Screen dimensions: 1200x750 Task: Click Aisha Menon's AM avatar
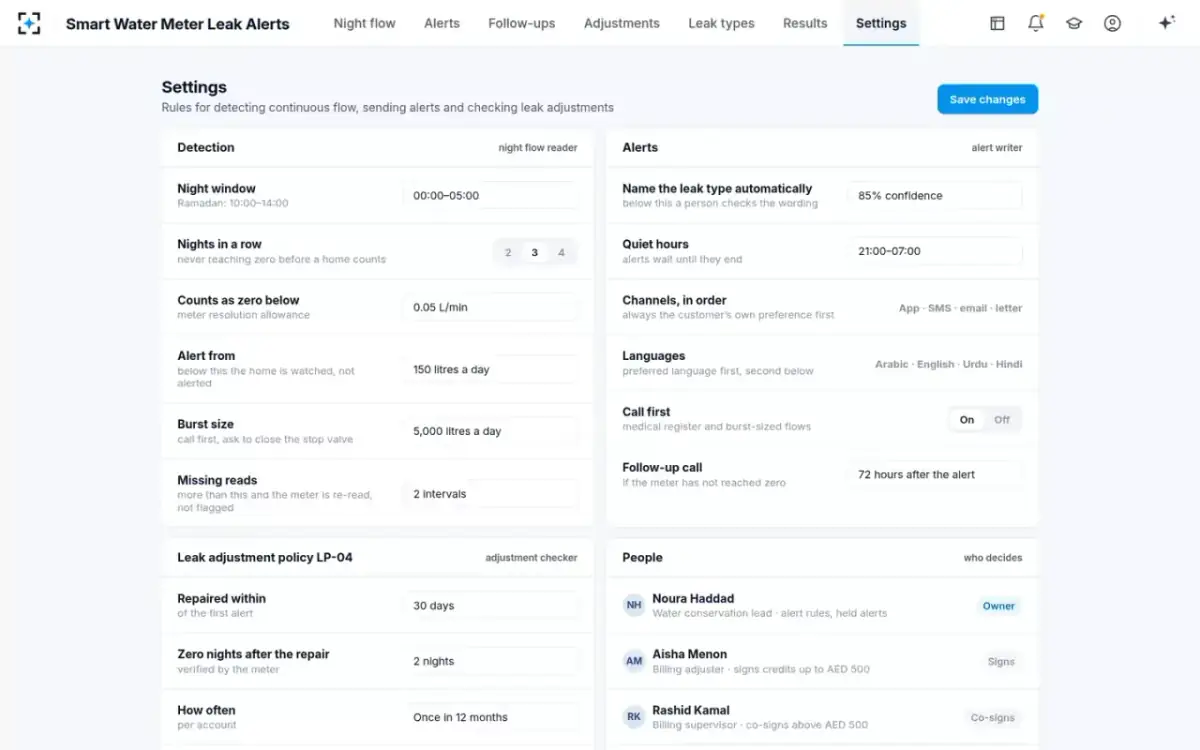[x=634, y=662]
